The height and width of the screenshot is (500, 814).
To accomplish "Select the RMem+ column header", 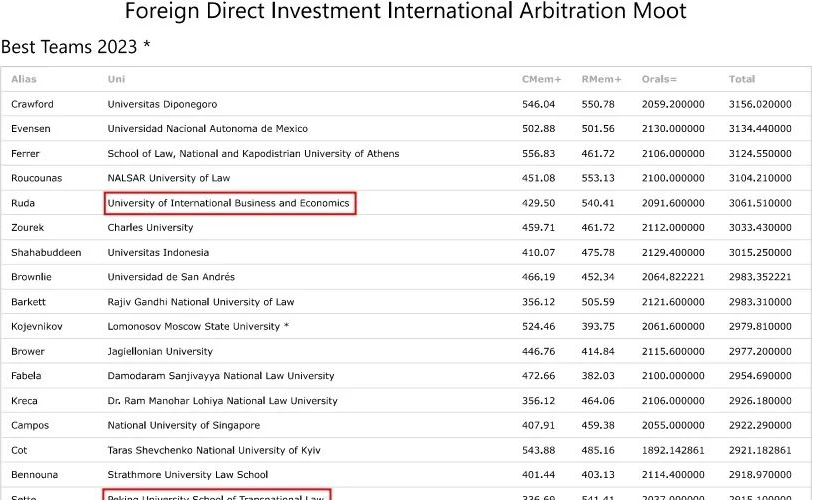I will (x=601, y=79).
